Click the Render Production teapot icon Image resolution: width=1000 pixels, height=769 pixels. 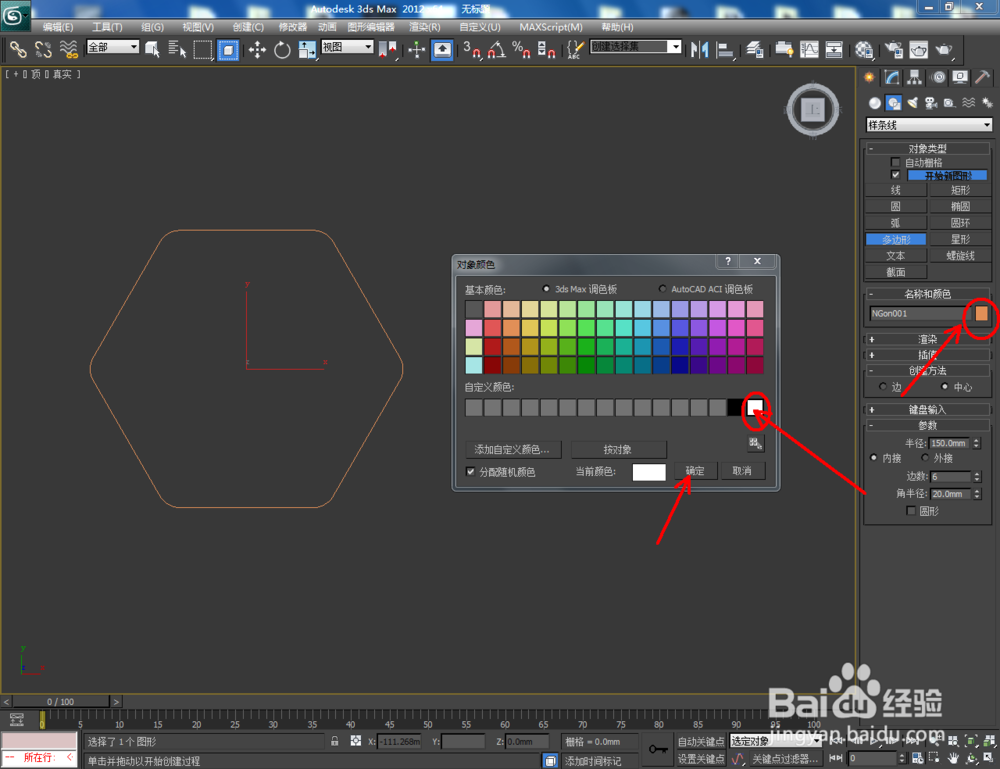click(x=944, y=49)
